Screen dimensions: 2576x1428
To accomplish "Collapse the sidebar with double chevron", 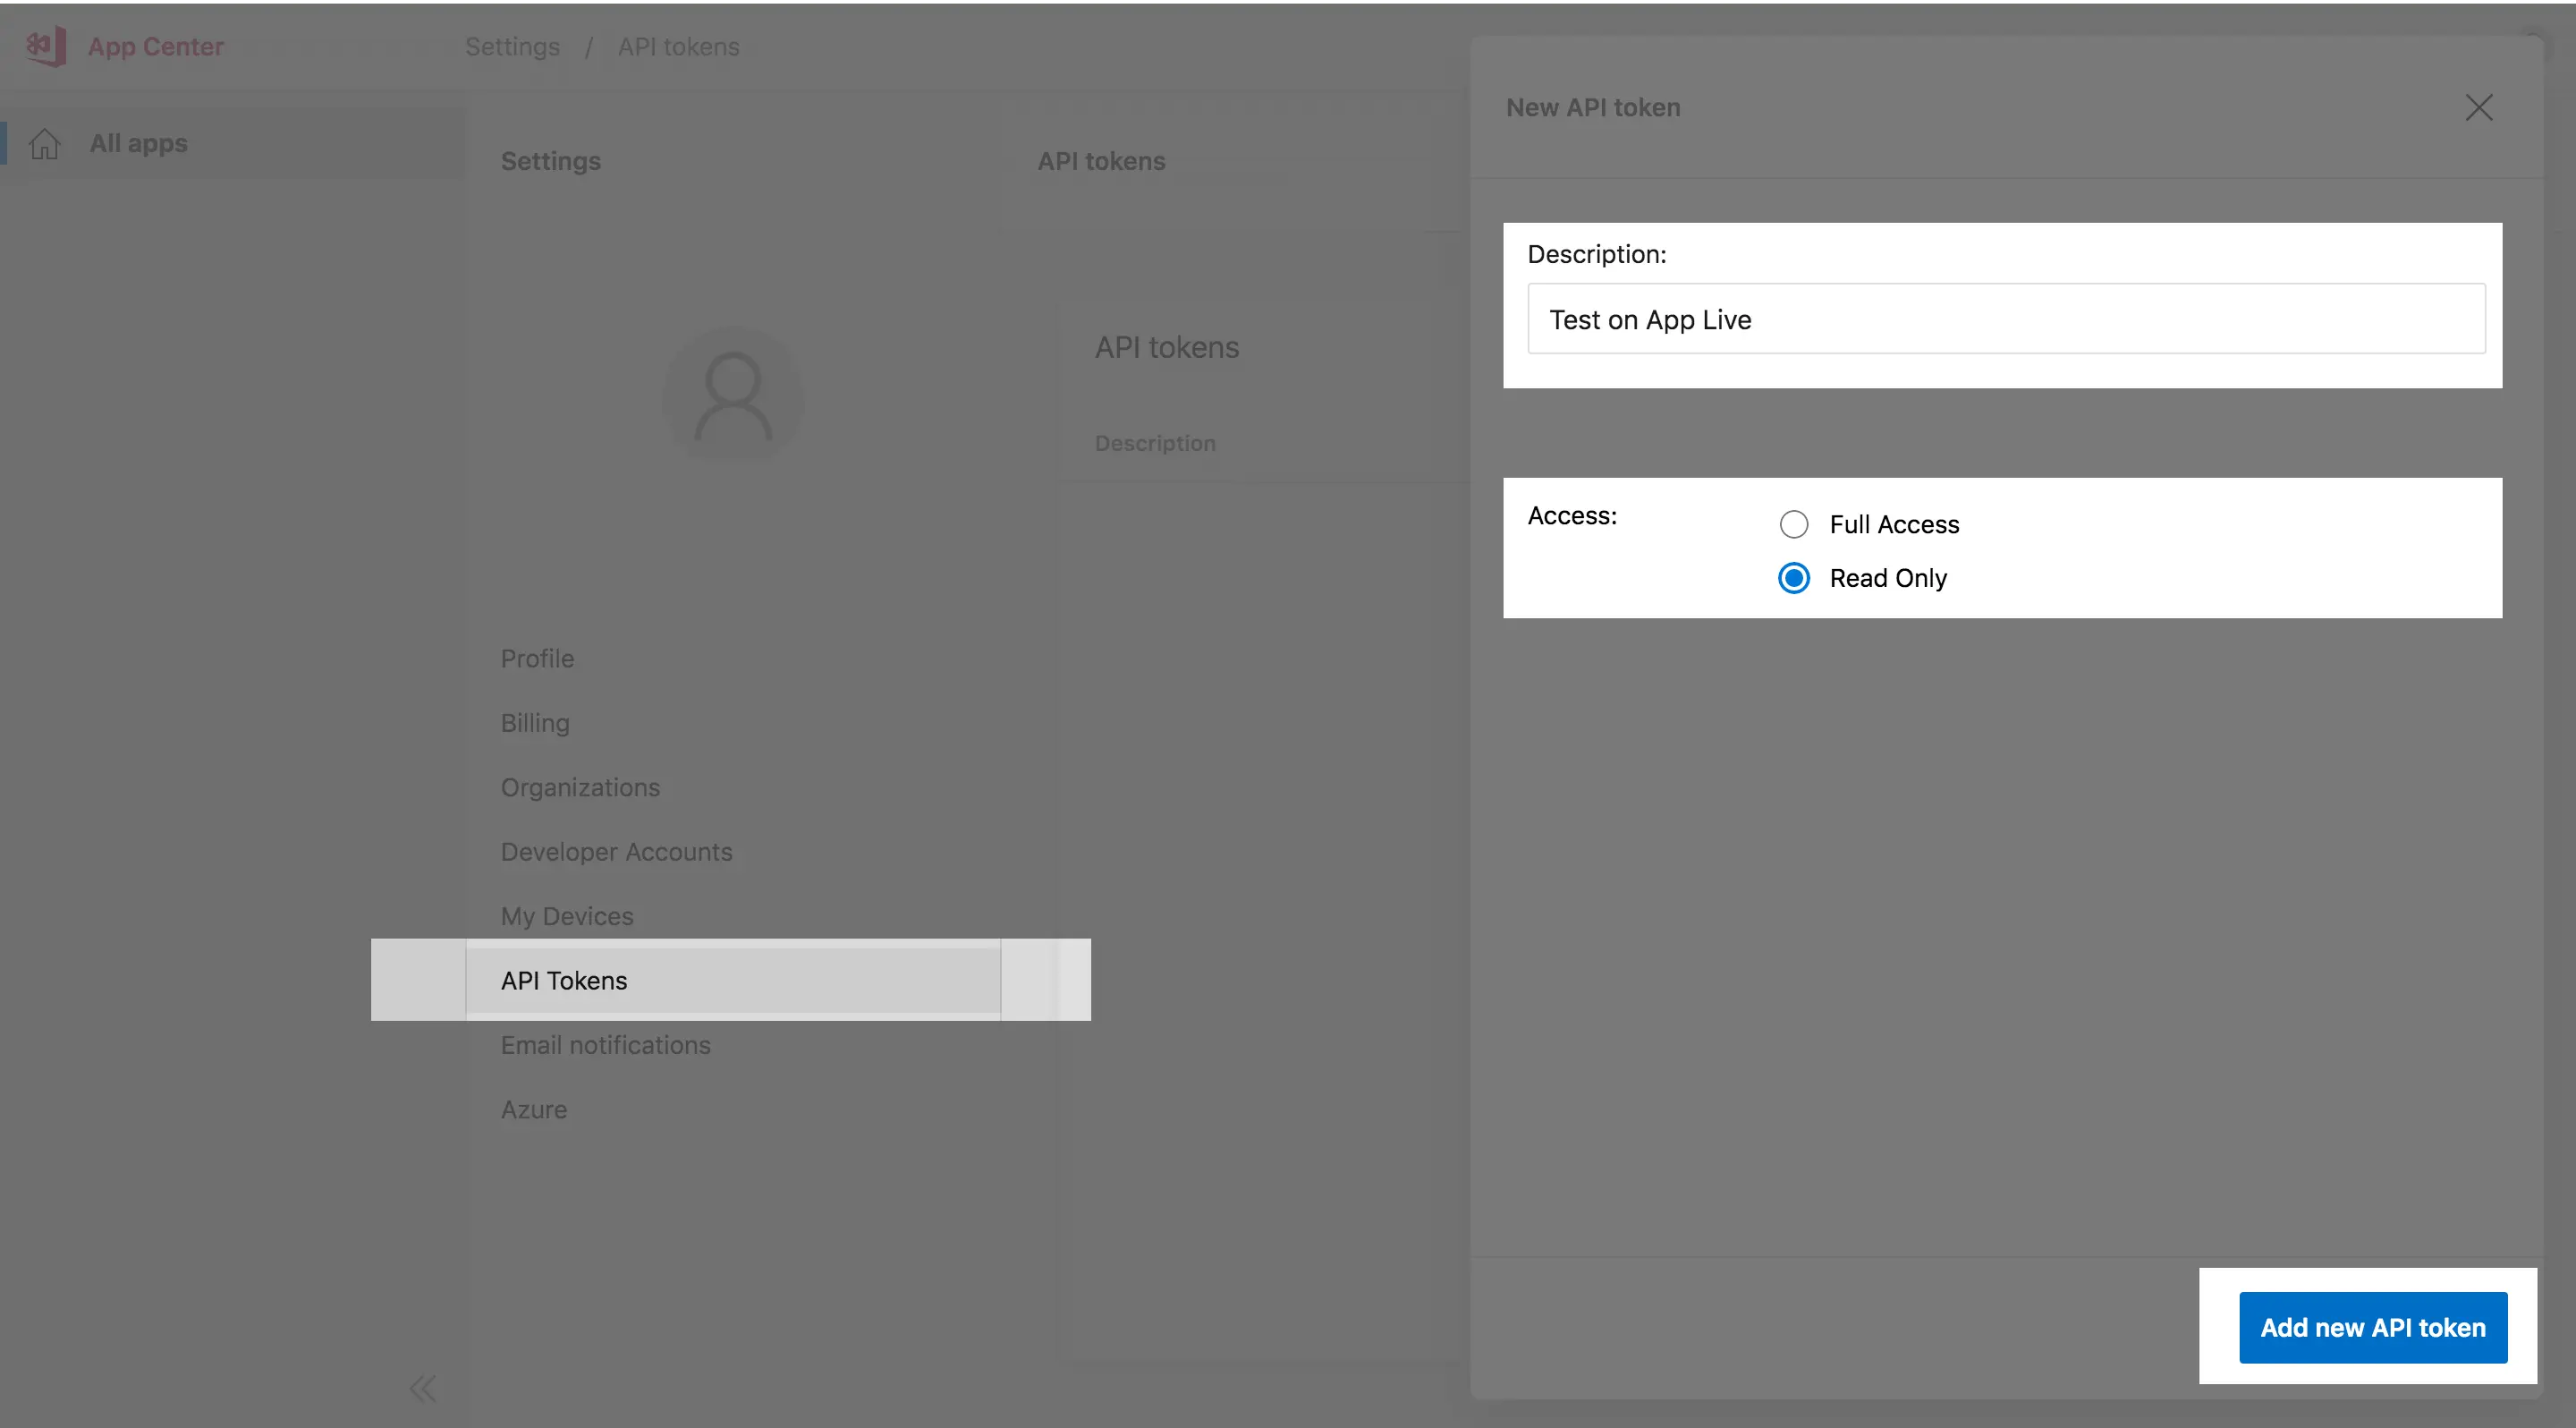I will point(422,1388).
